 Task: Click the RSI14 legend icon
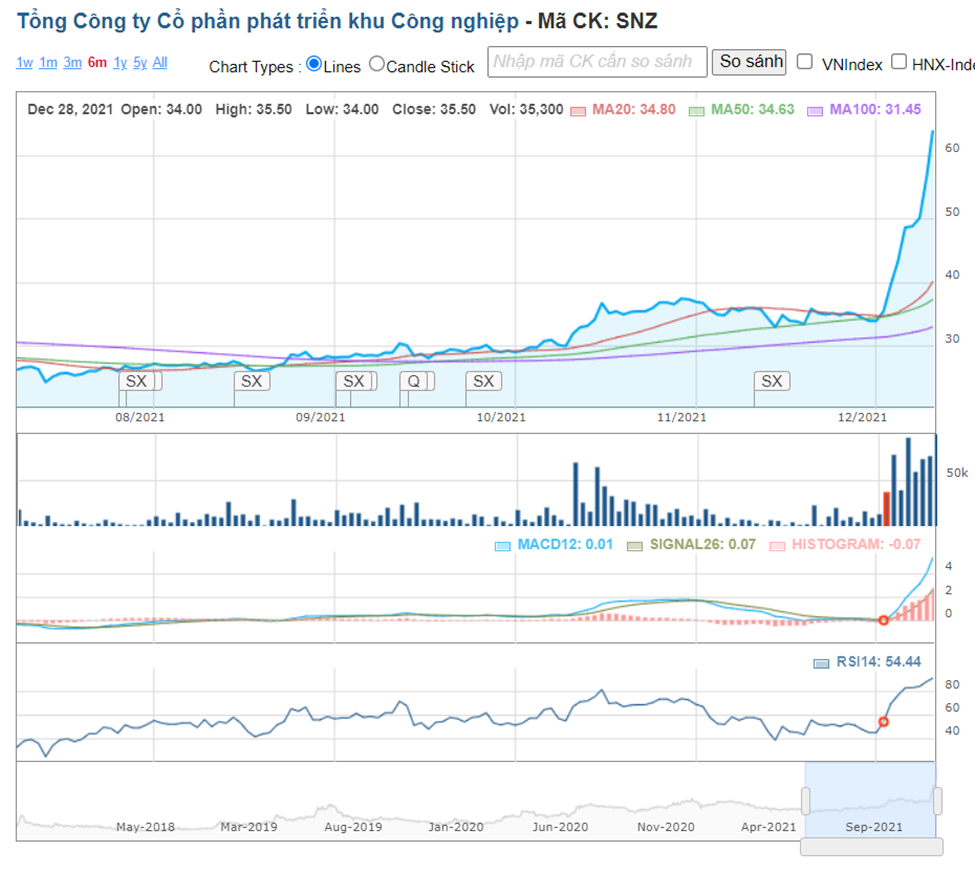[821, 663]
